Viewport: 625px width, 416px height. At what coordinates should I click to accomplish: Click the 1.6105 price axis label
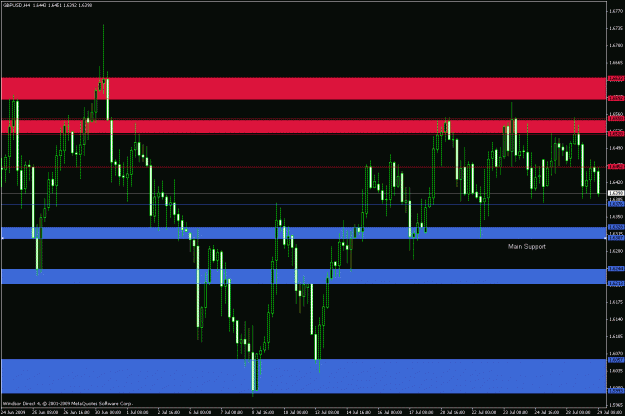click(x=616, y=336)
